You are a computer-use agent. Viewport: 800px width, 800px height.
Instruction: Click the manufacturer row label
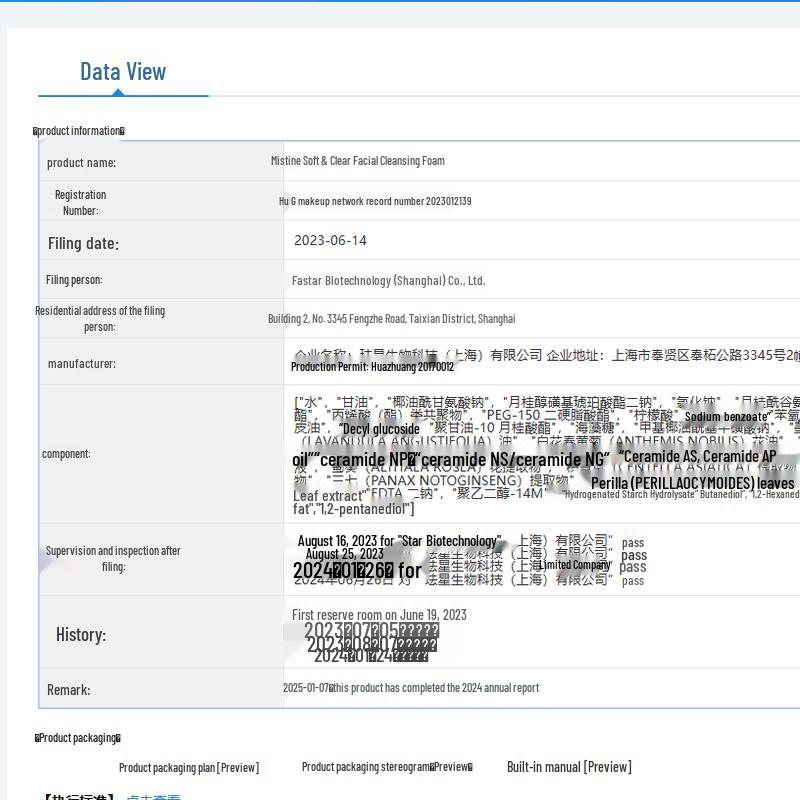81,364
